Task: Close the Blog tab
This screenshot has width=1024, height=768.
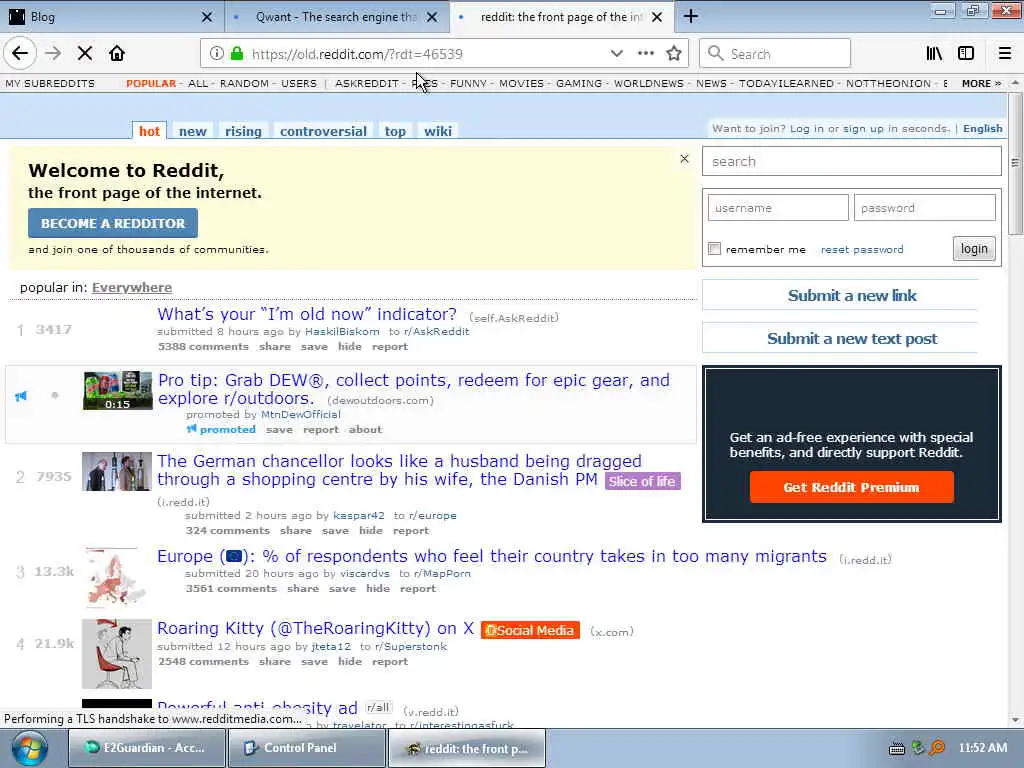Action: 206,17
